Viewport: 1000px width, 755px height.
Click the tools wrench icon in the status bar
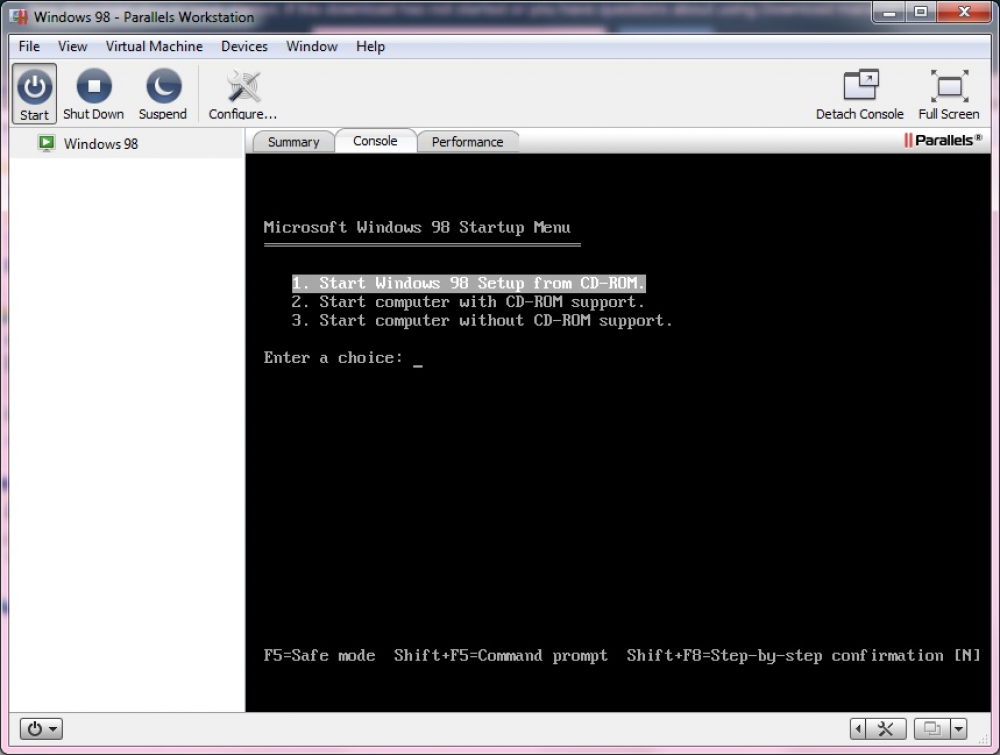[x=886, y=728]
